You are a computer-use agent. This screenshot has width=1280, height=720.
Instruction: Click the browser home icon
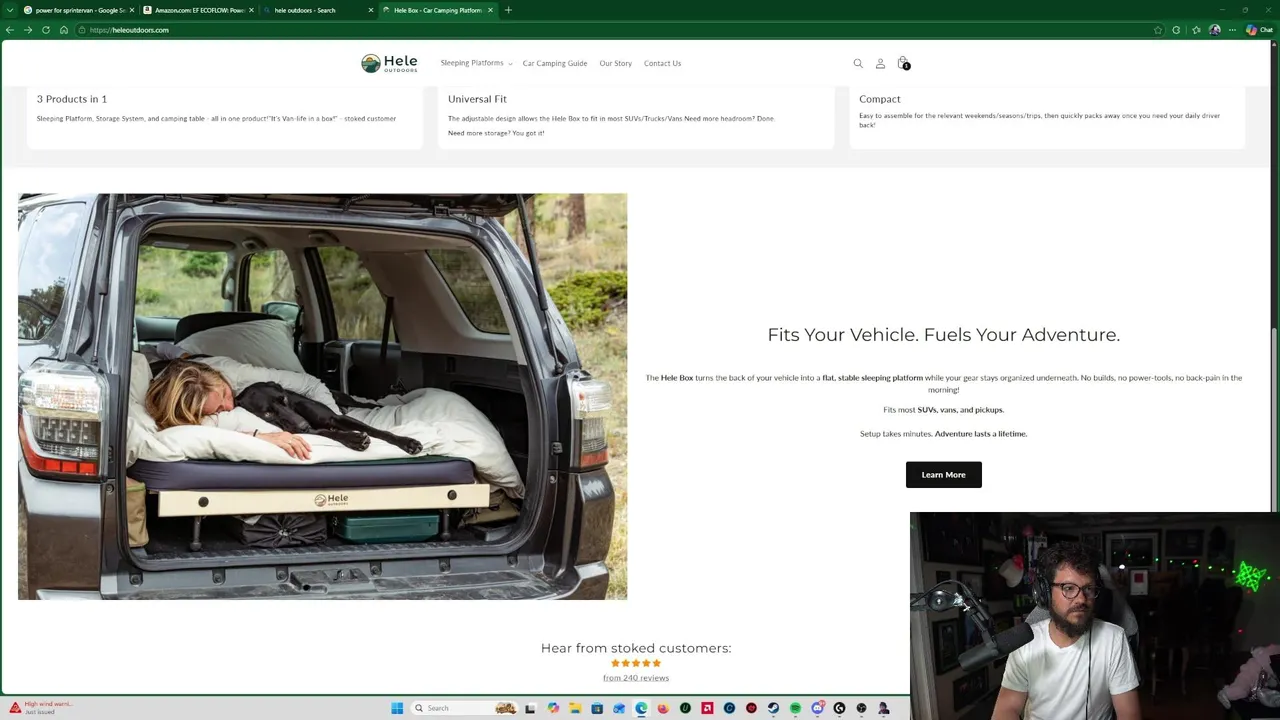[64, 30]
